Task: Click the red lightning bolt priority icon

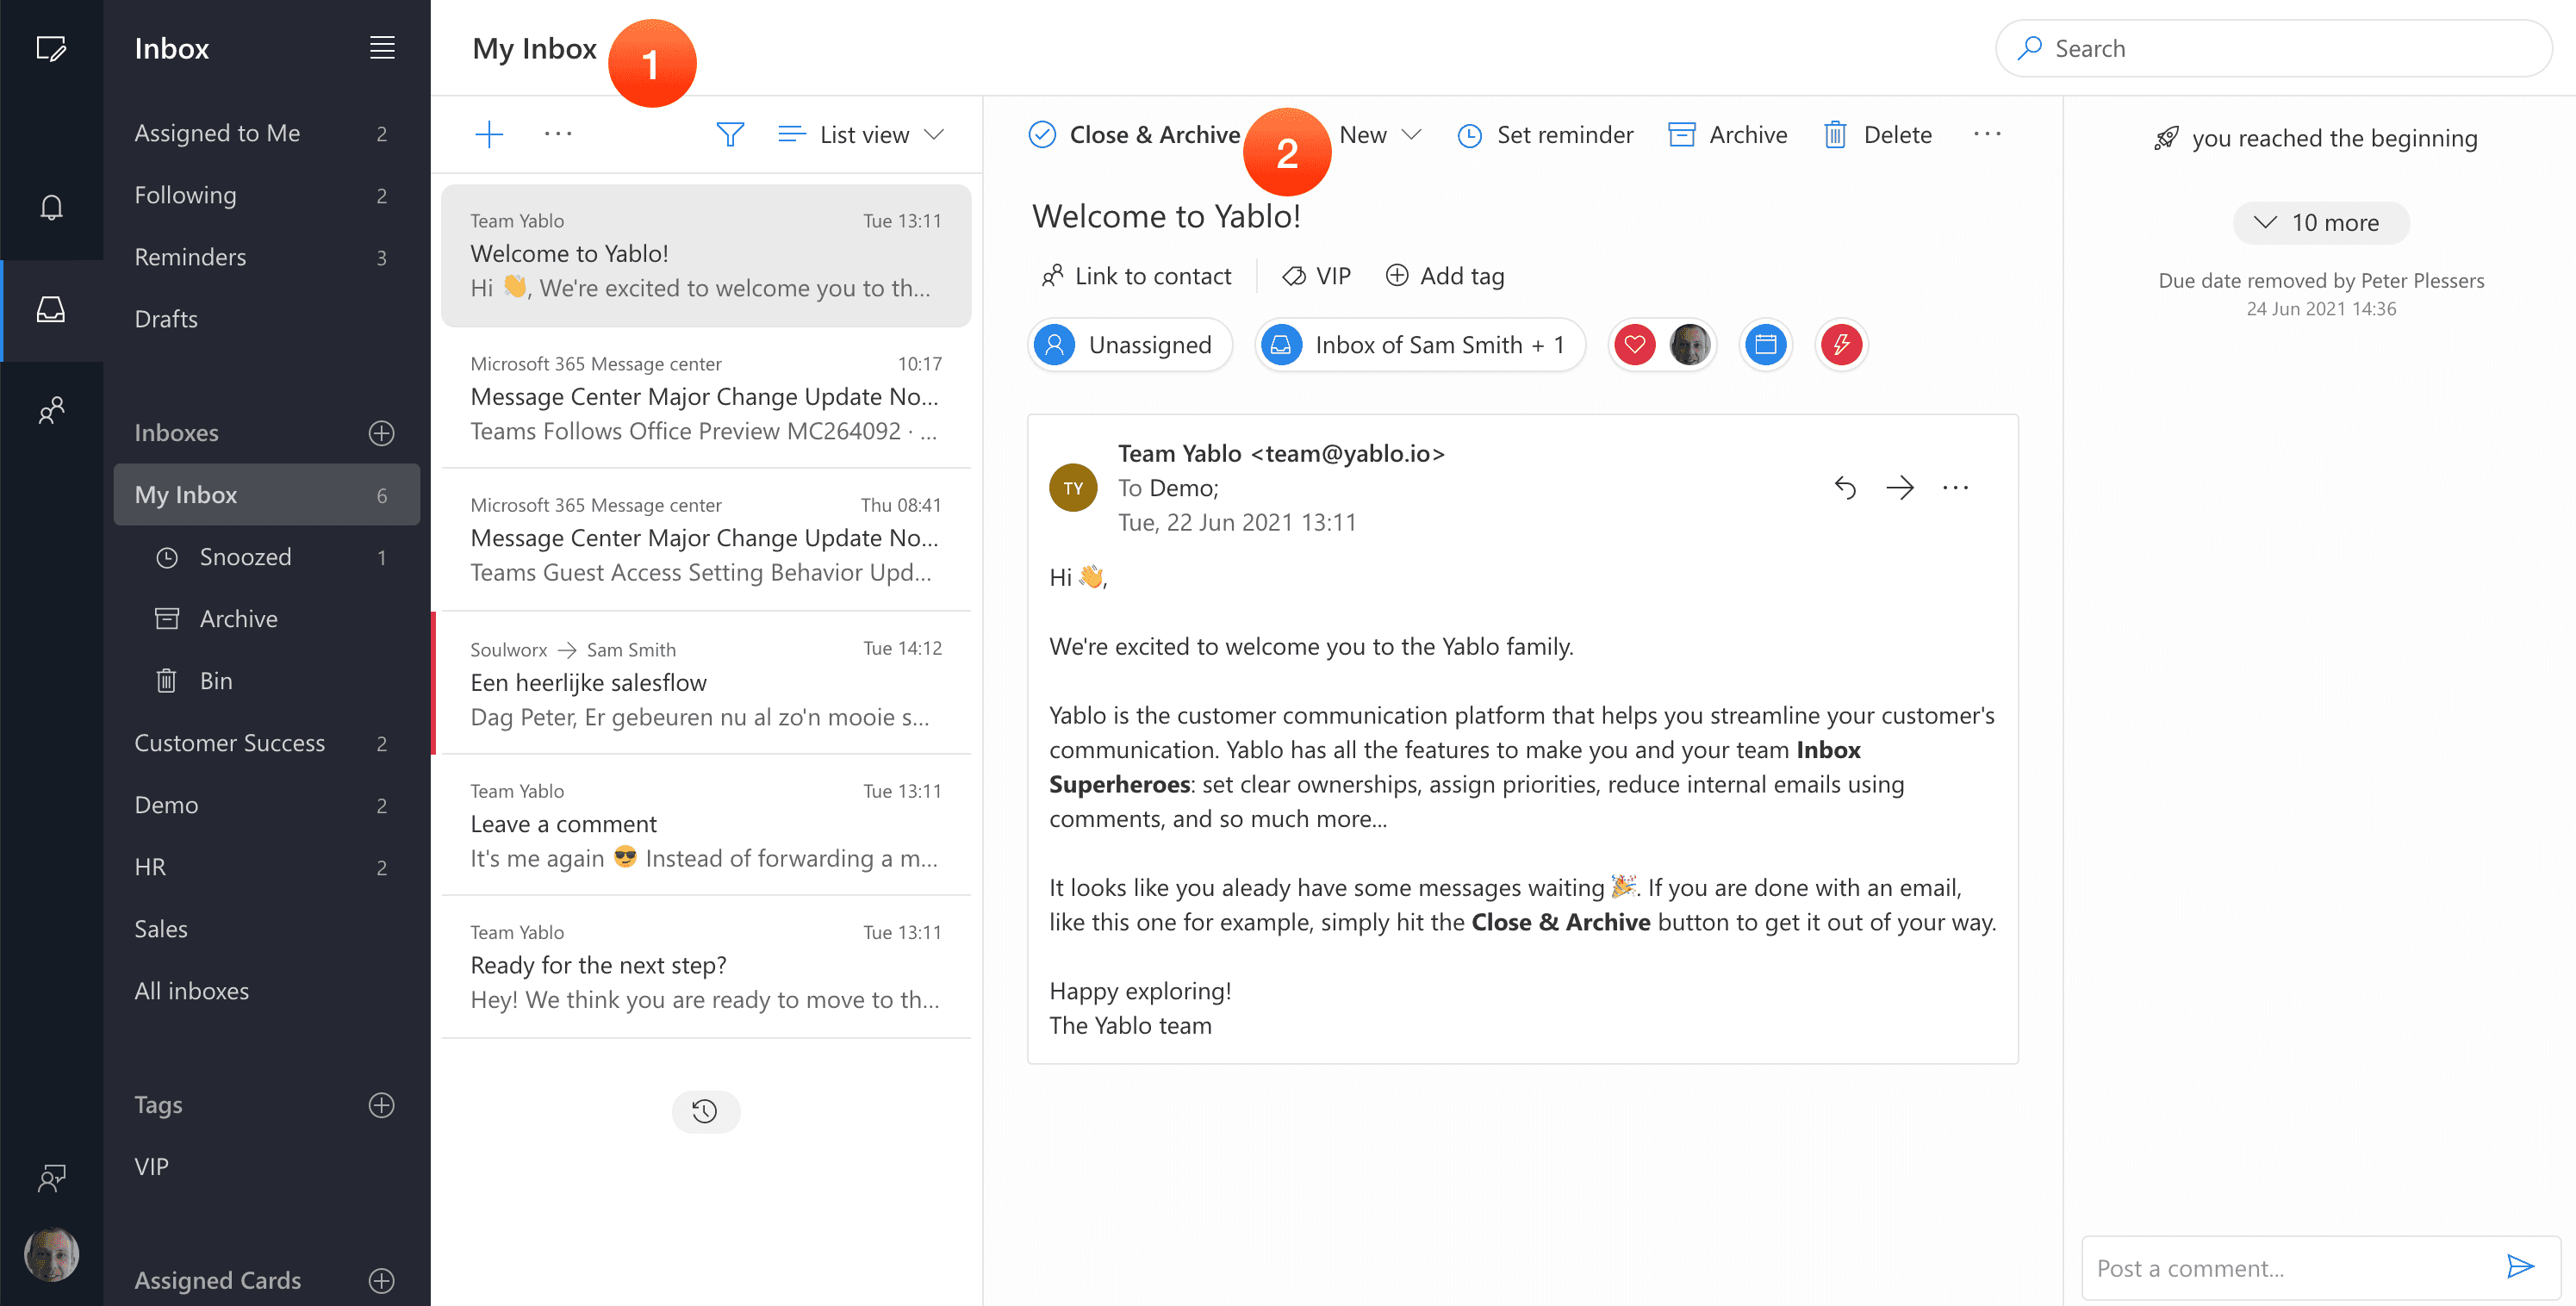Action: point(1841,345)
